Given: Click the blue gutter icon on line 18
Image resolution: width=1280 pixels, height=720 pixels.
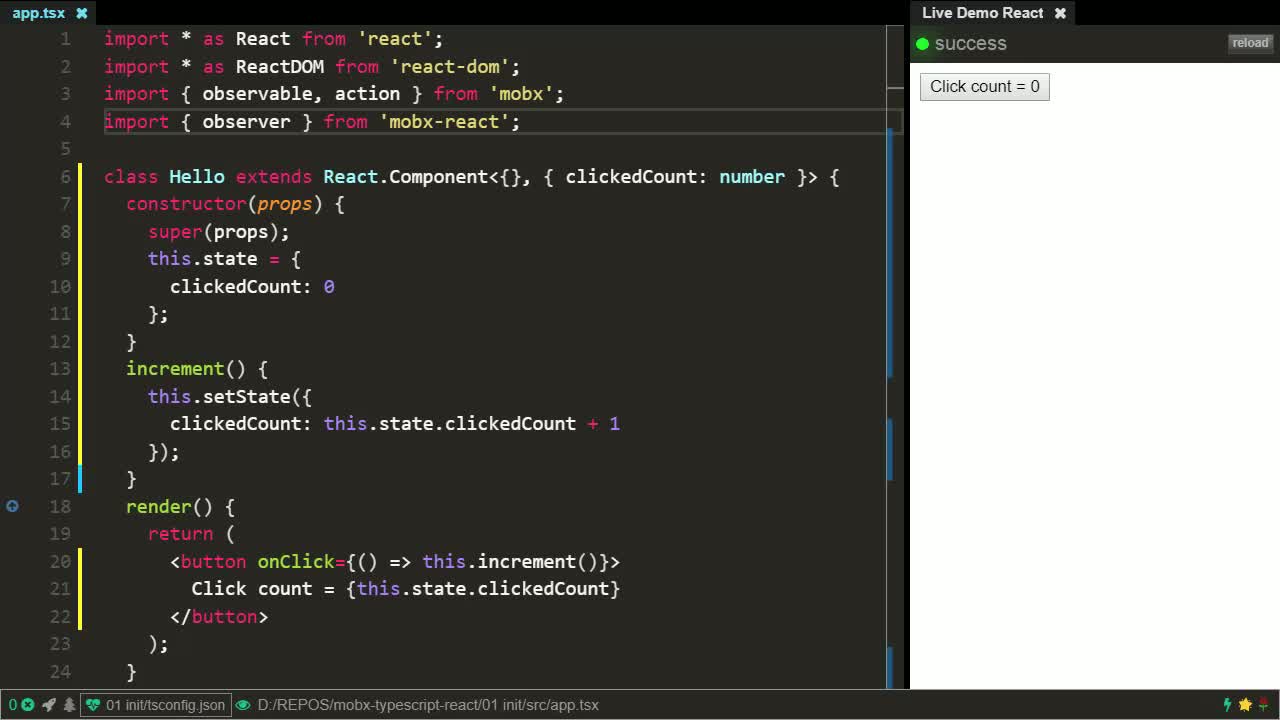Looking at the screenshot, I should click(12, 506).
